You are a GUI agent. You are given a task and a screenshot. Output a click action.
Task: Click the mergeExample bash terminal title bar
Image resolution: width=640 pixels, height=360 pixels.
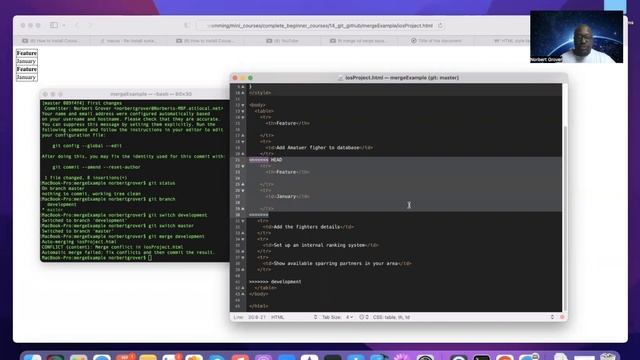coord(136,94)
